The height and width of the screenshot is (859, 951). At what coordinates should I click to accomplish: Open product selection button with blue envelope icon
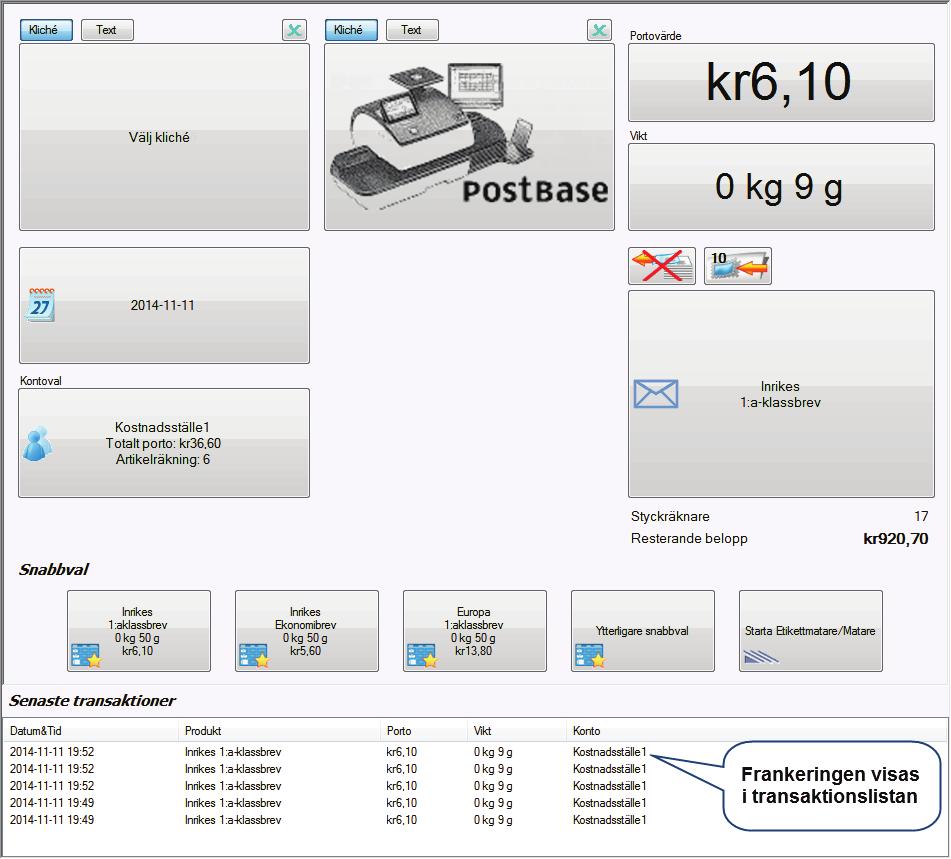[x=781, y=394]
